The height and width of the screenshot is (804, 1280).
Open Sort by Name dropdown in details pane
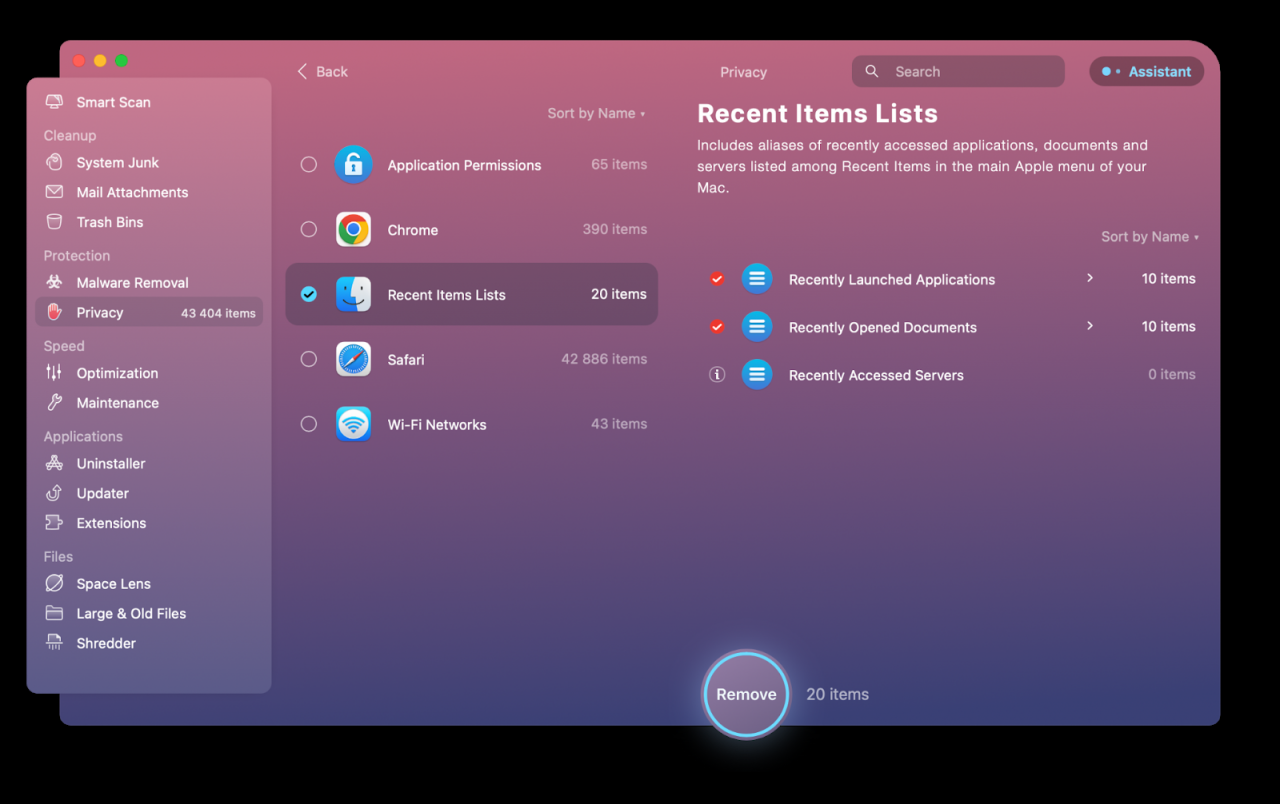[1150, 237]
